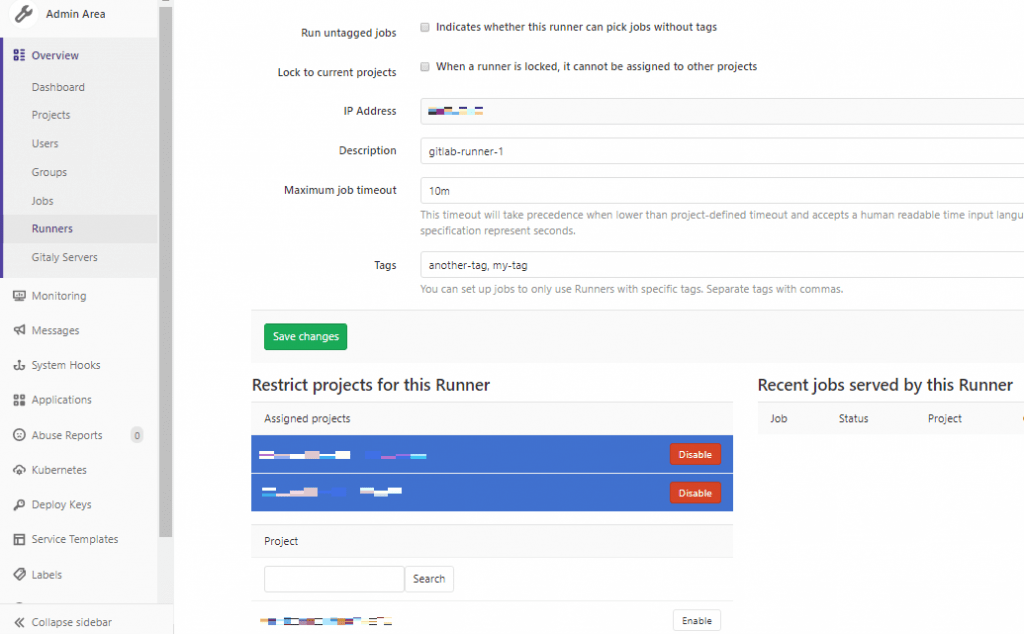
Task: Click the Save changes button
Action: 305,337
